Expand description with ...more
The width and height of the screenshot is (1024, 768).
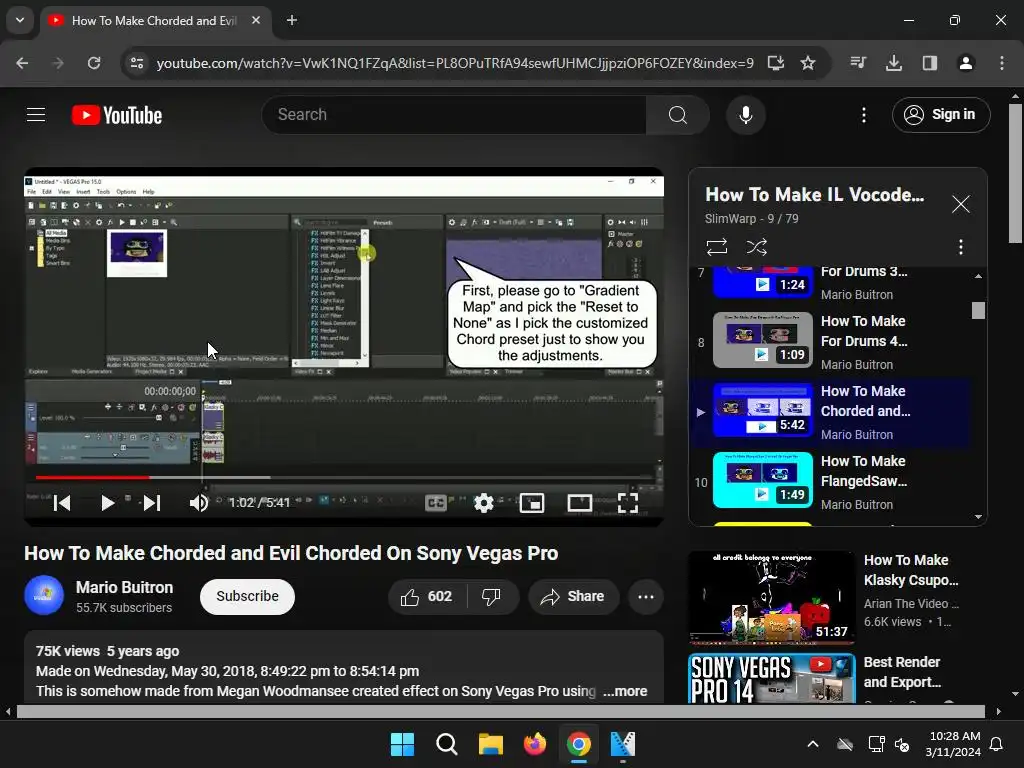(625, 691)
